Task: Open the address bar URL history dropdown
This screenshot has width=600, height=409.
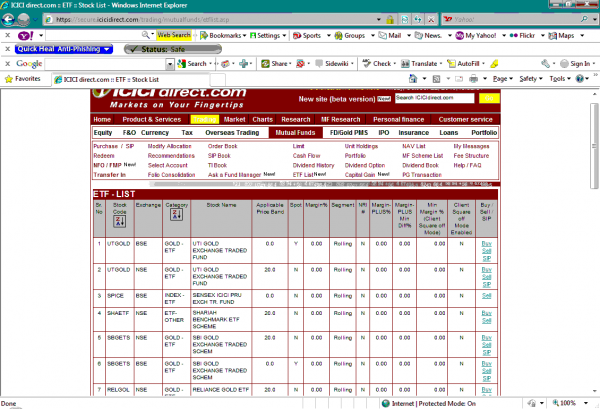Action: point(379,20)
